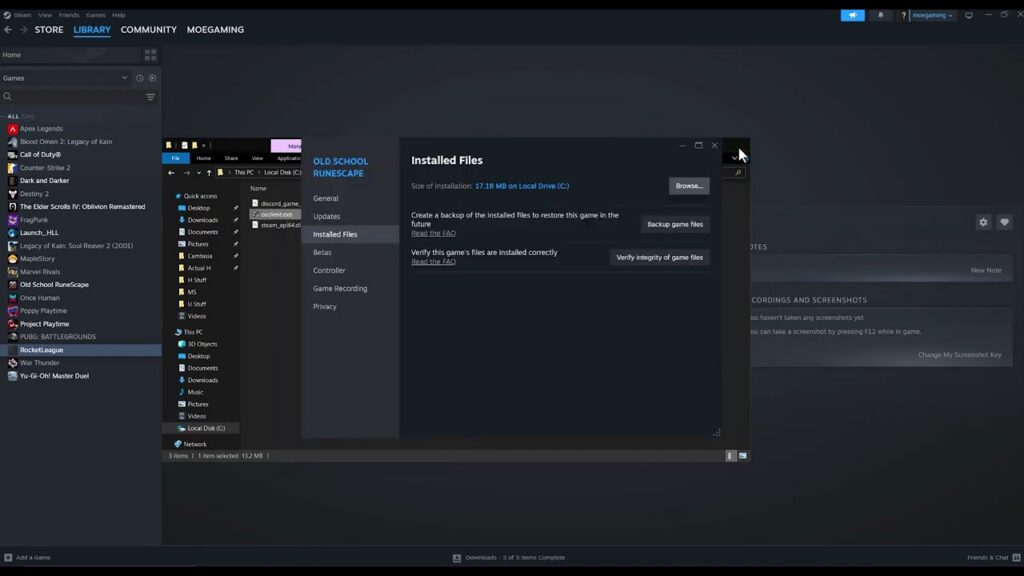Click Backup game files button
Screen dimensions: 1024x576
point(675,224)
